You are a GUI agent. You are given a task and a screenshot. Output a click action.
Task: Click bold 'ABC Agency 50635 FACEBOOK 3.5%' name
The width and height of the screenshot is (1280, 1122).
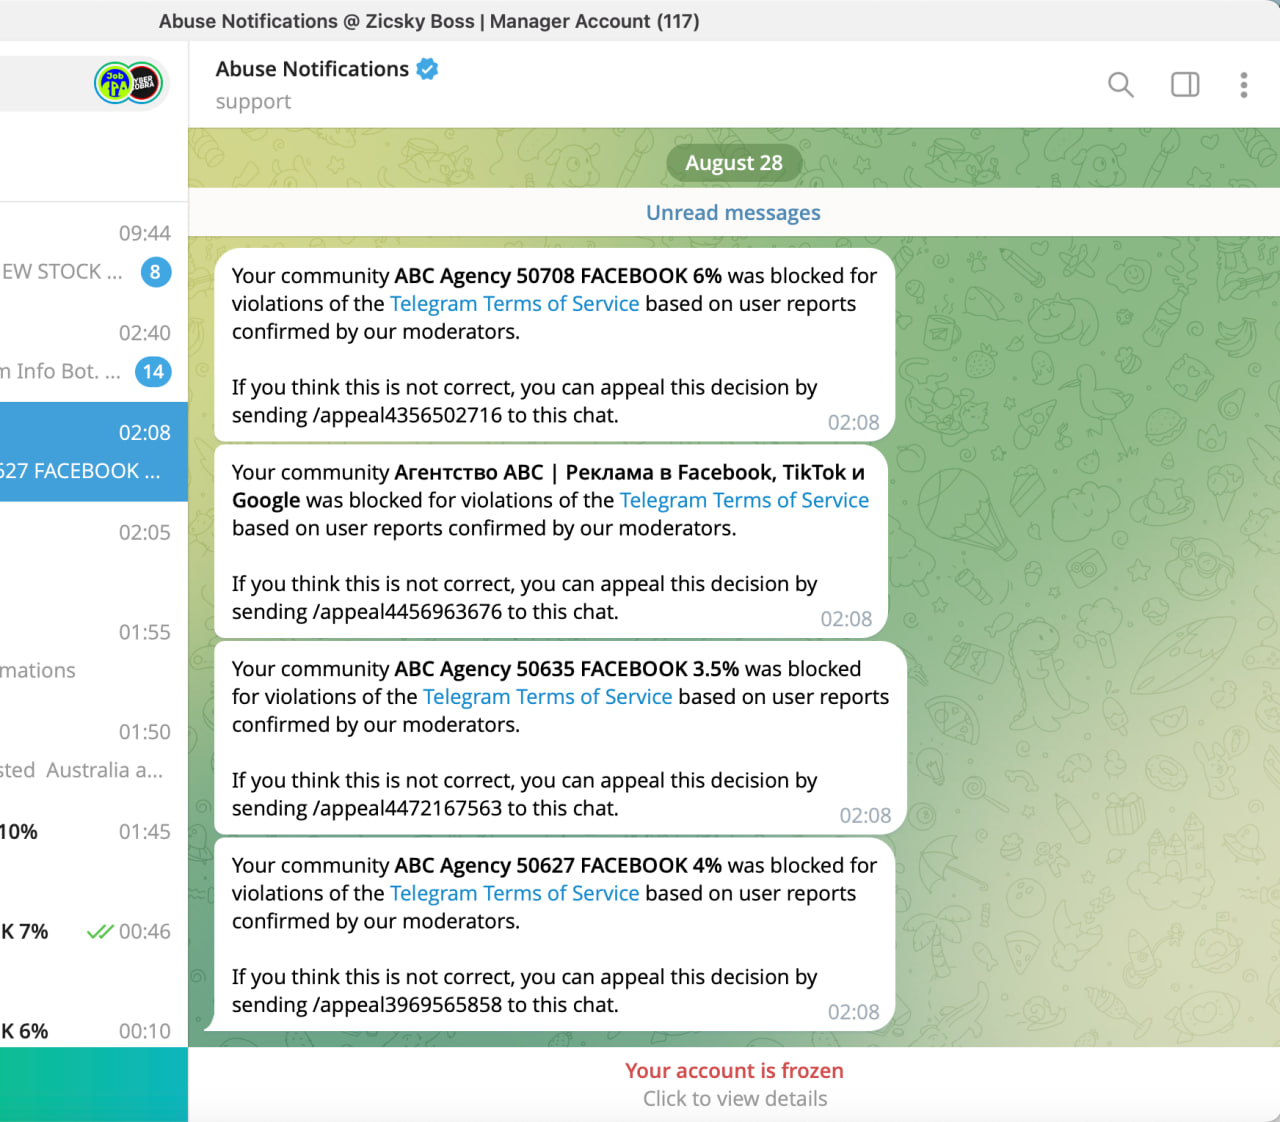coord(567,669)
